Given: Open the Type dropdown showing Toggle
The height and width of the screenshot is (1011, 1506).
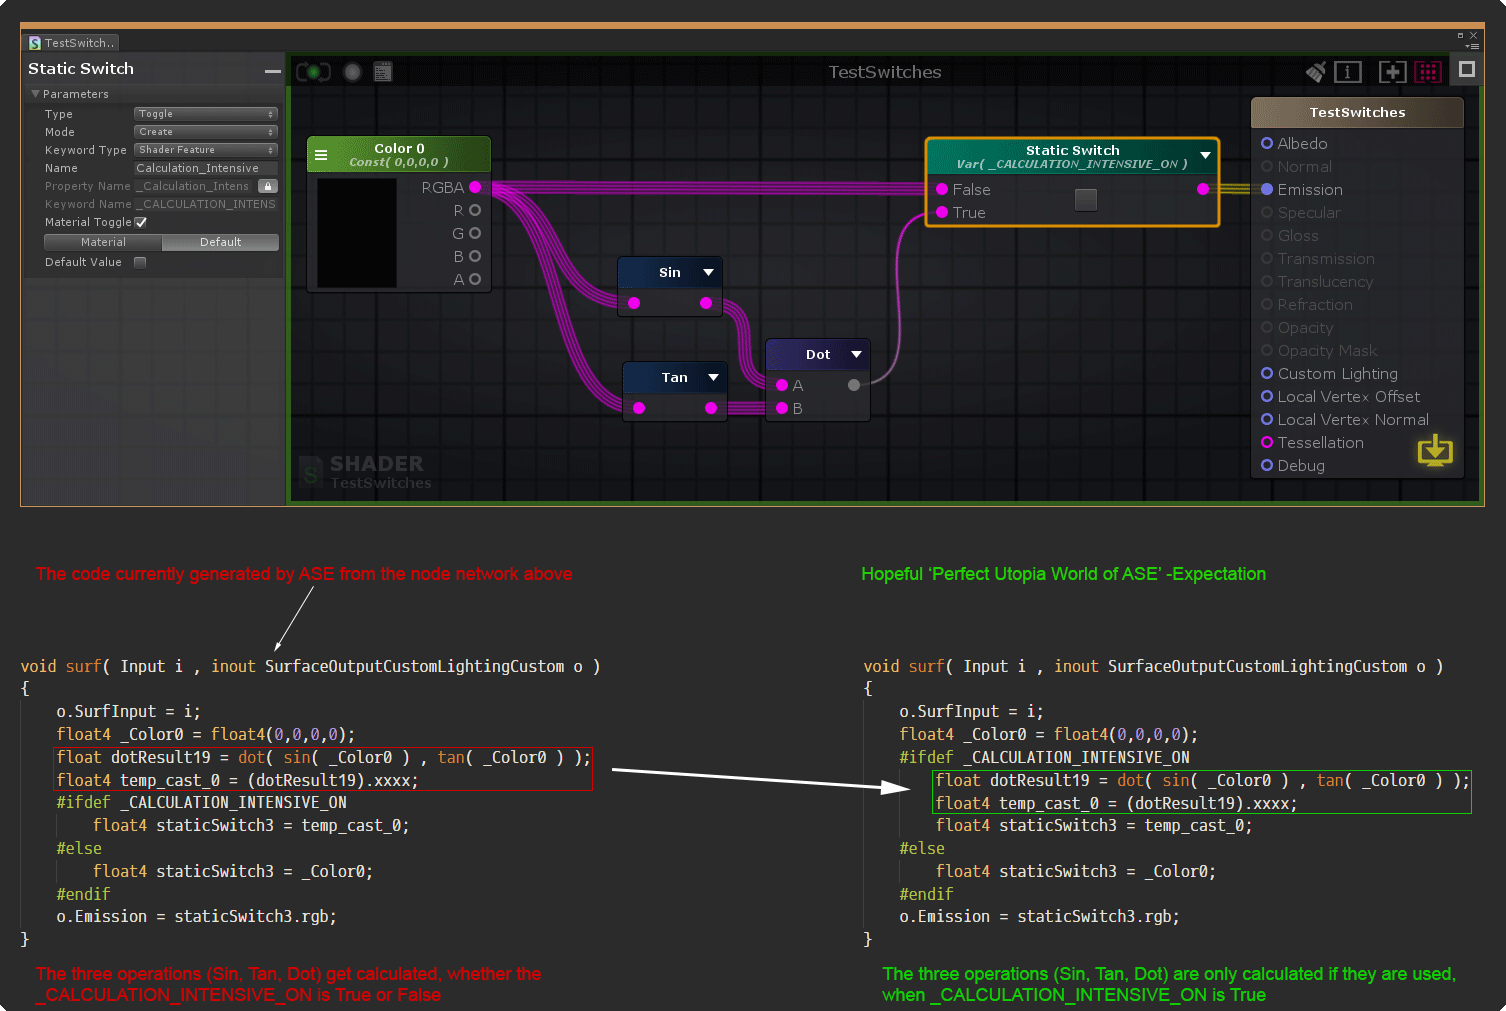Looking at the screenshot, I should point(206,114).
